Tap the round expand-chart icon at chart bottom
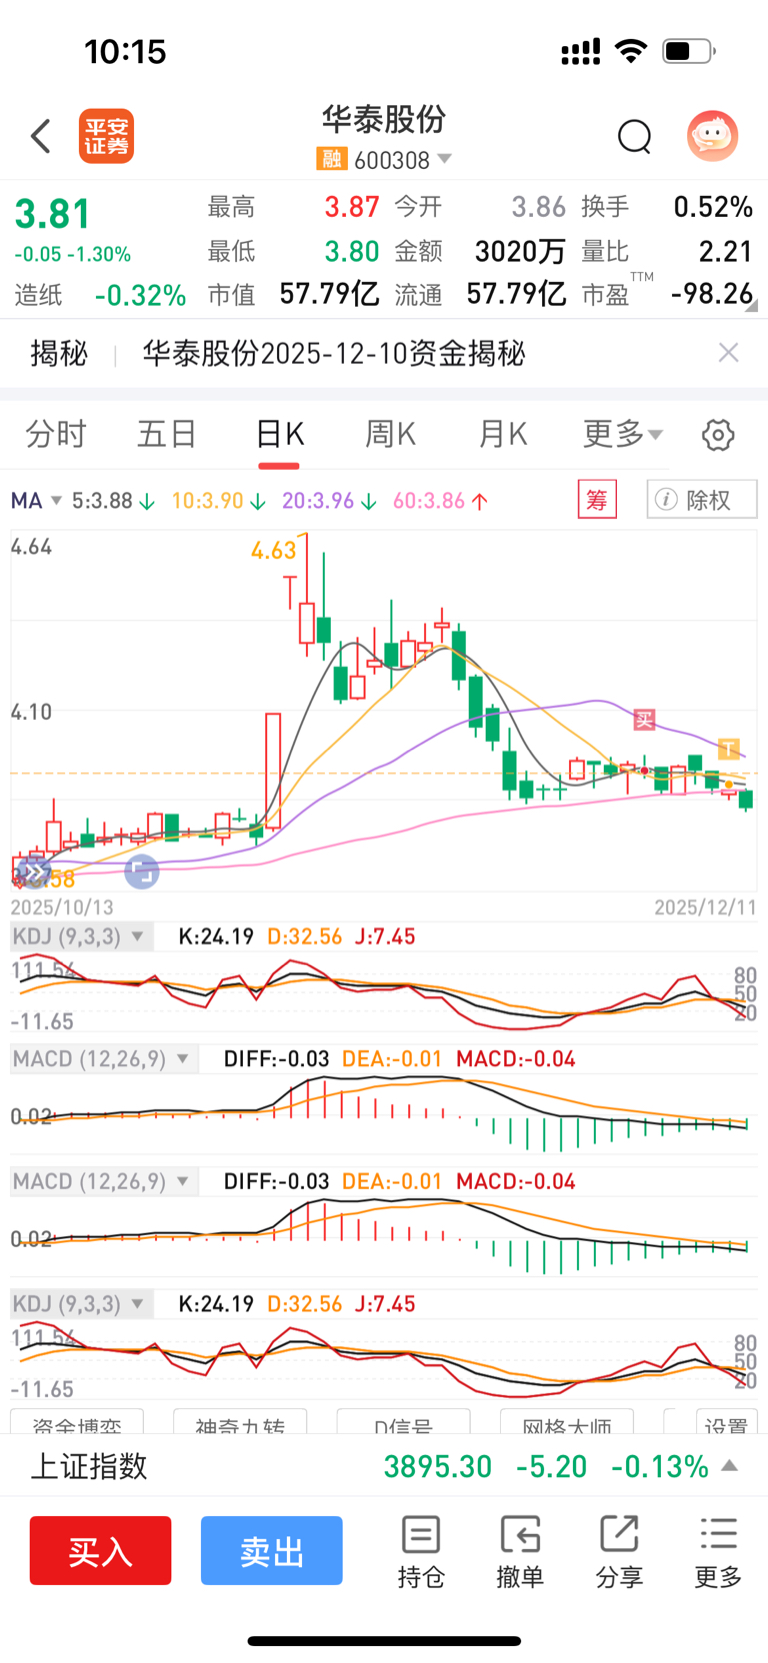 [142, 872]
